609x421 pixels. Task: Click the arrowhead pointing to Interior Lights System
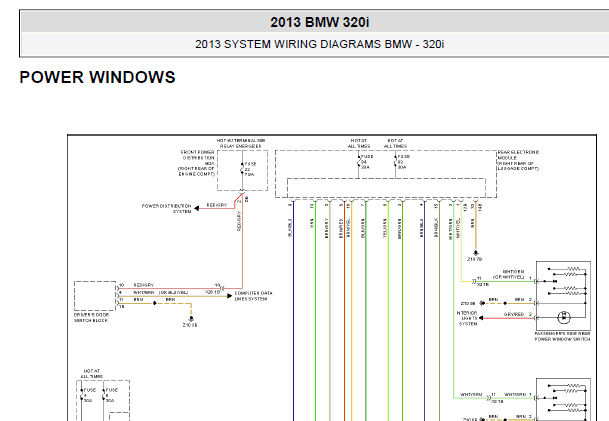481,318
